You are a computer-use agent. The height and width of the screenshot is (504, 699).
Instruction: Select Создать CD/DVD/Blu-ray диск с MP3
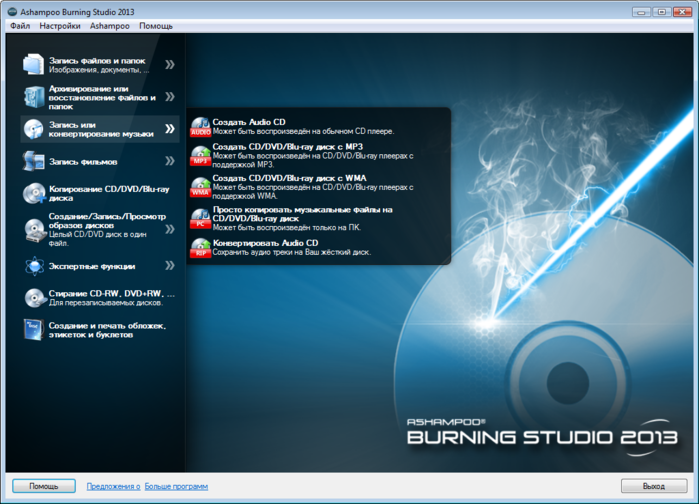tap(313, 155)
